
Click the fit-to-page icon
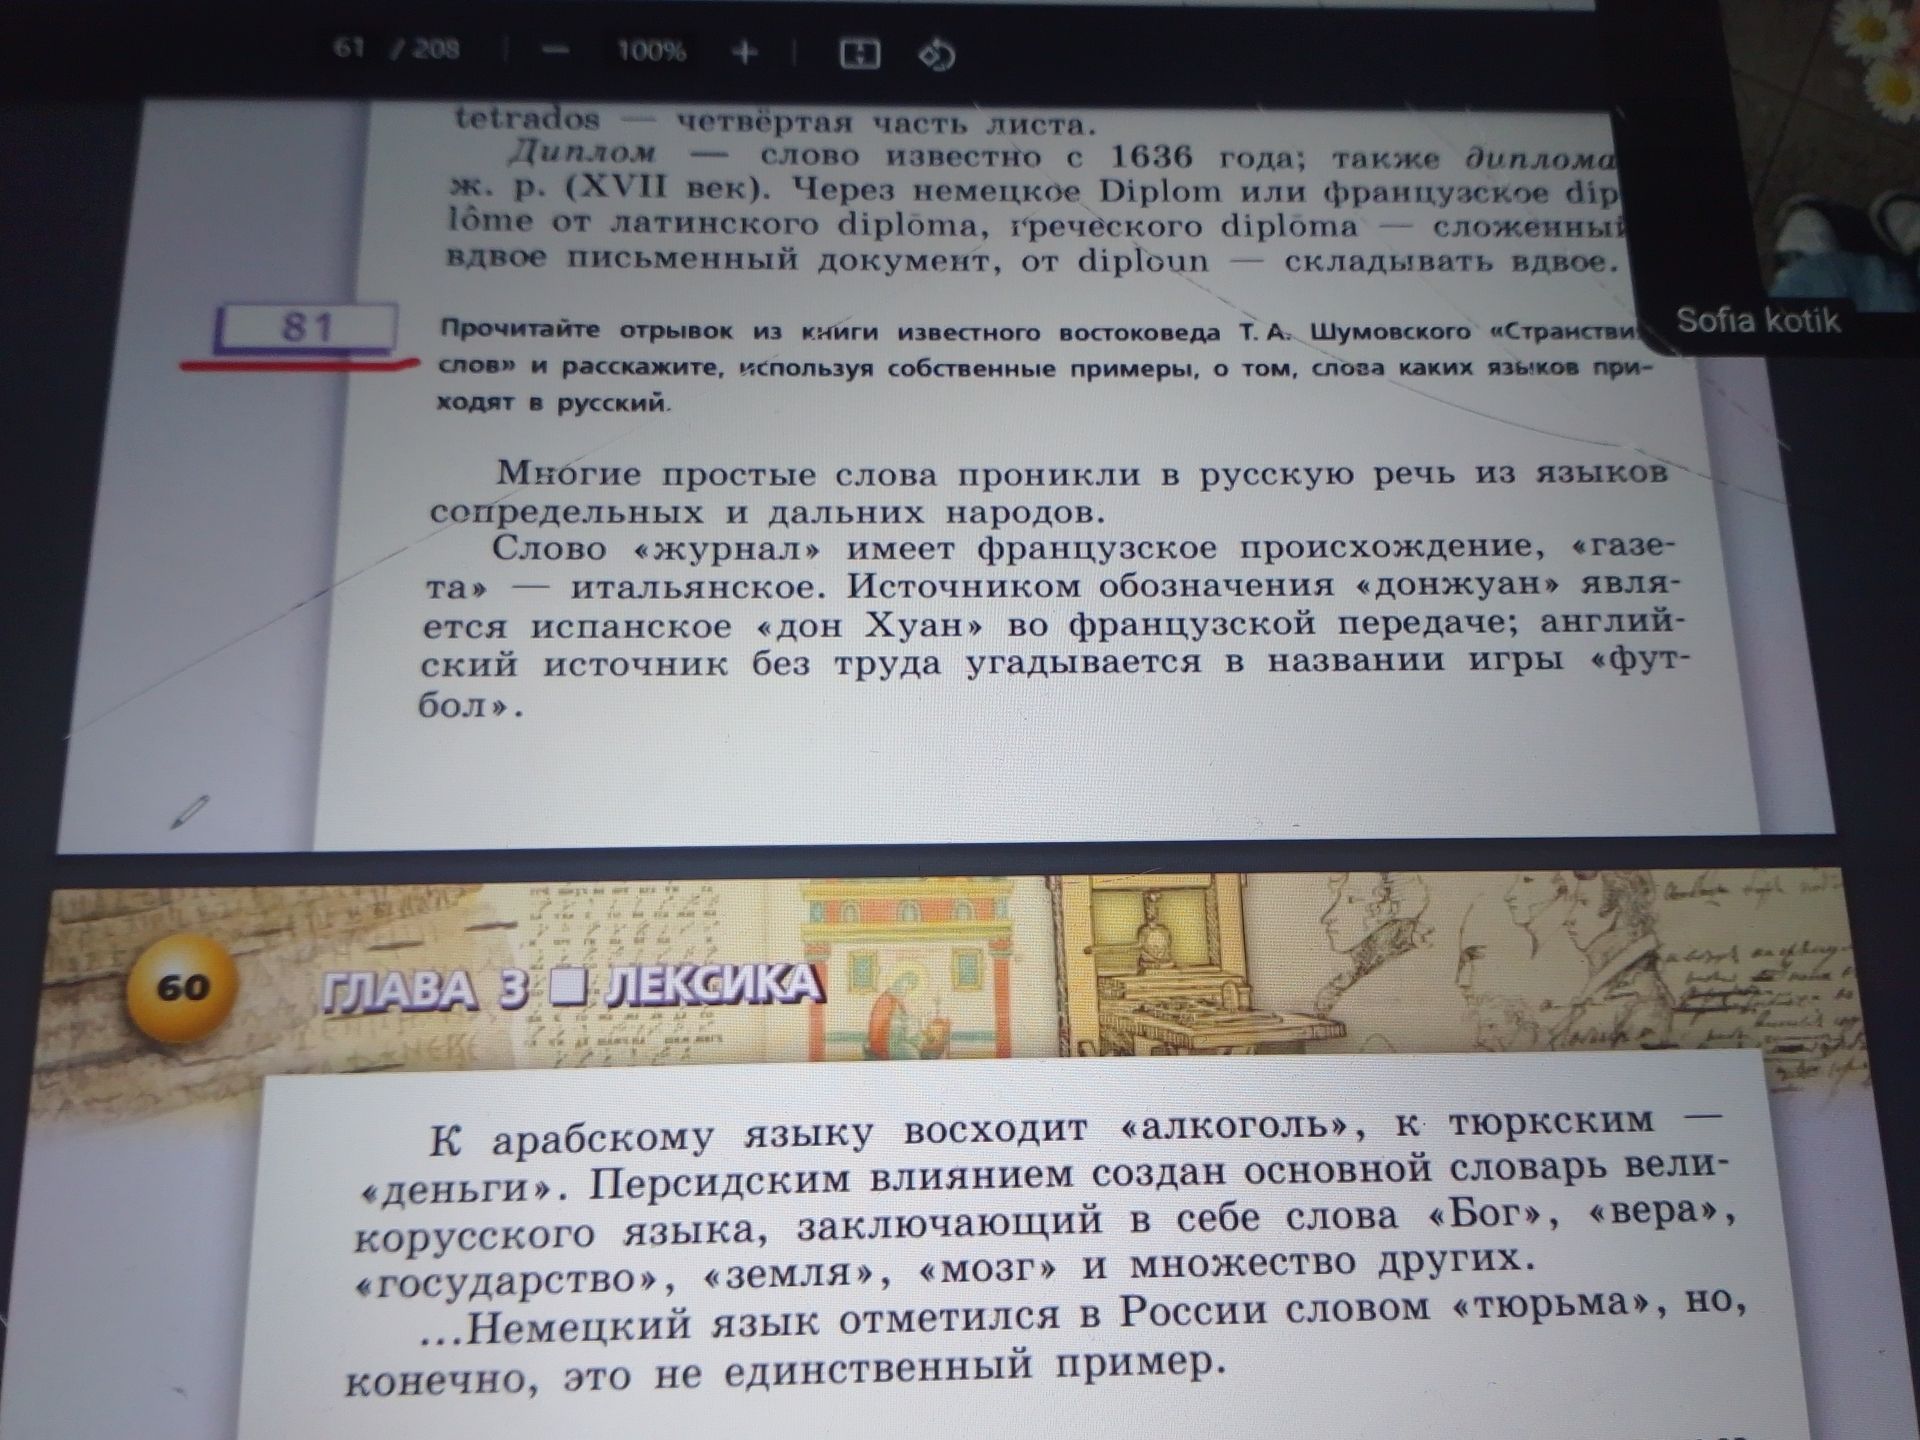pyautogui.click(x=859, y=53)
